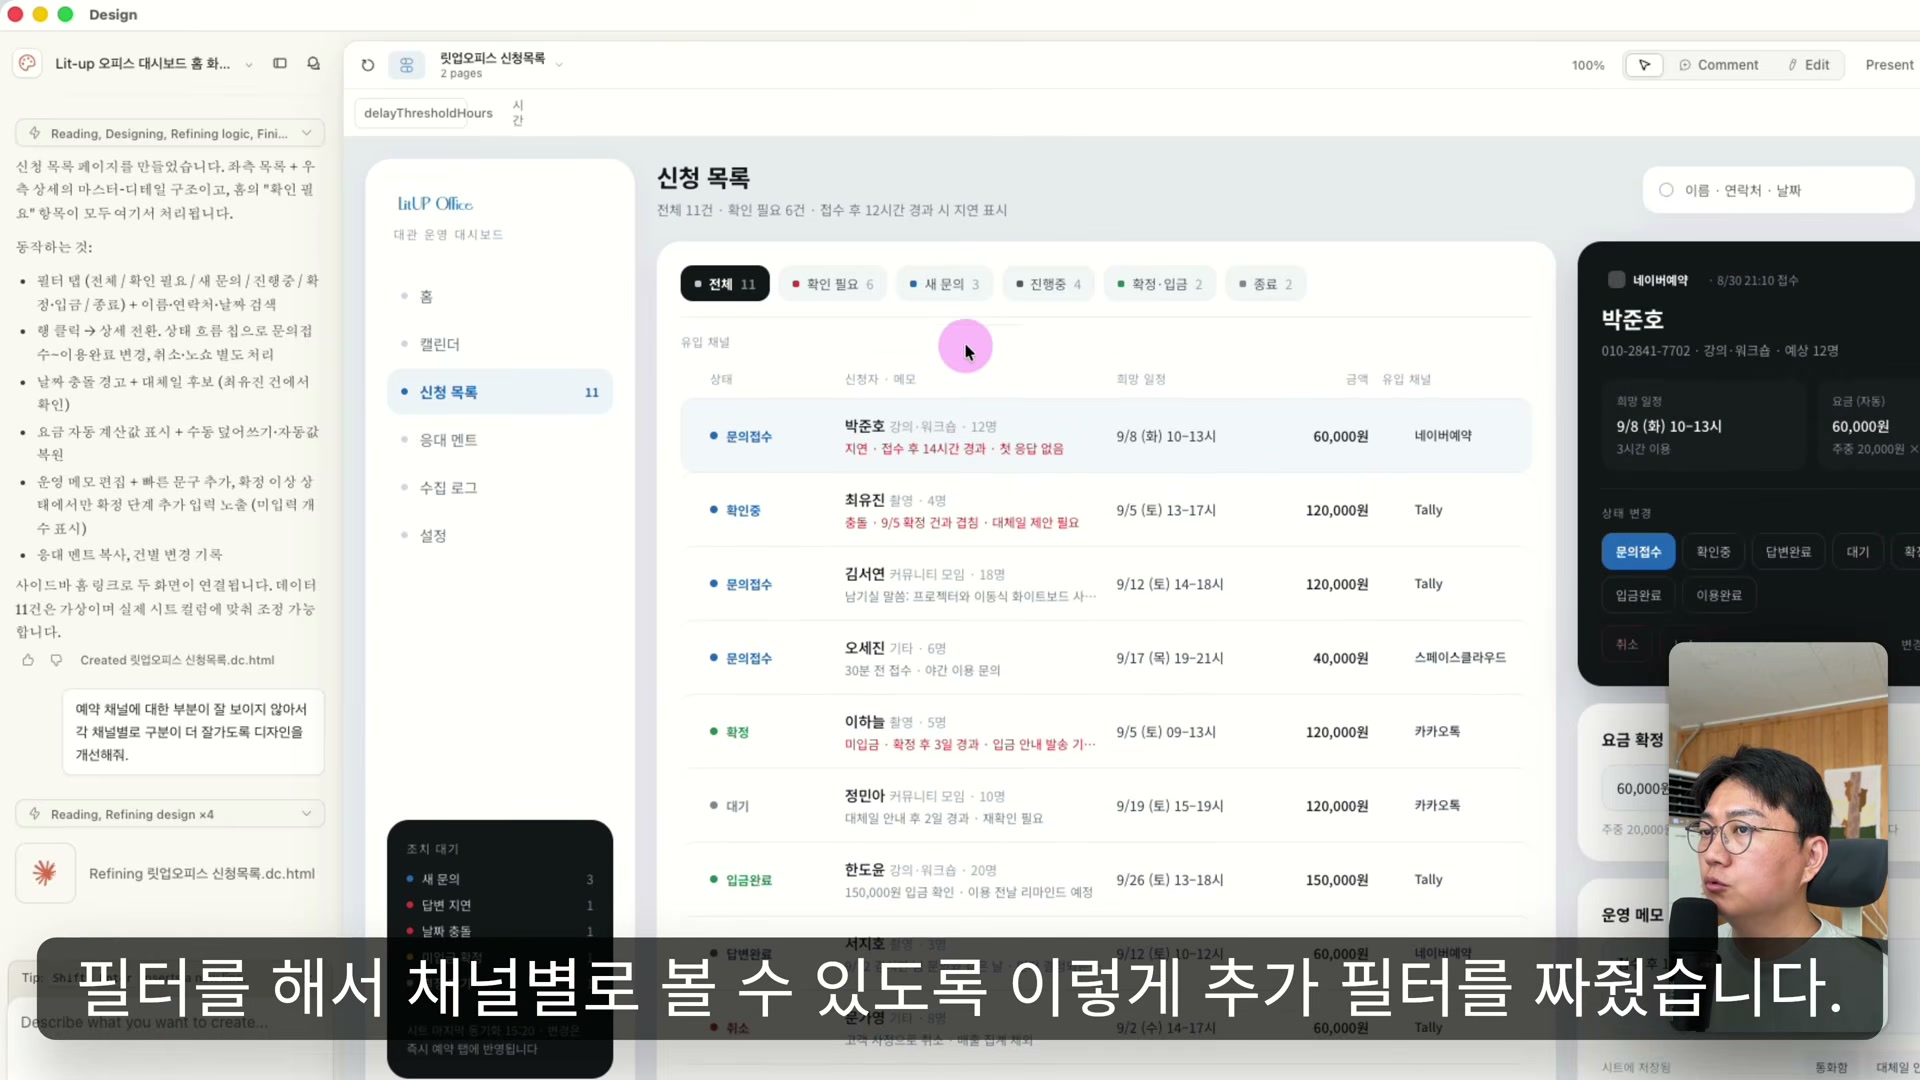This screenshot has height=1080, width=1920.
Task: Click Apple design app menu 'Design'
Action: point(113,14)
